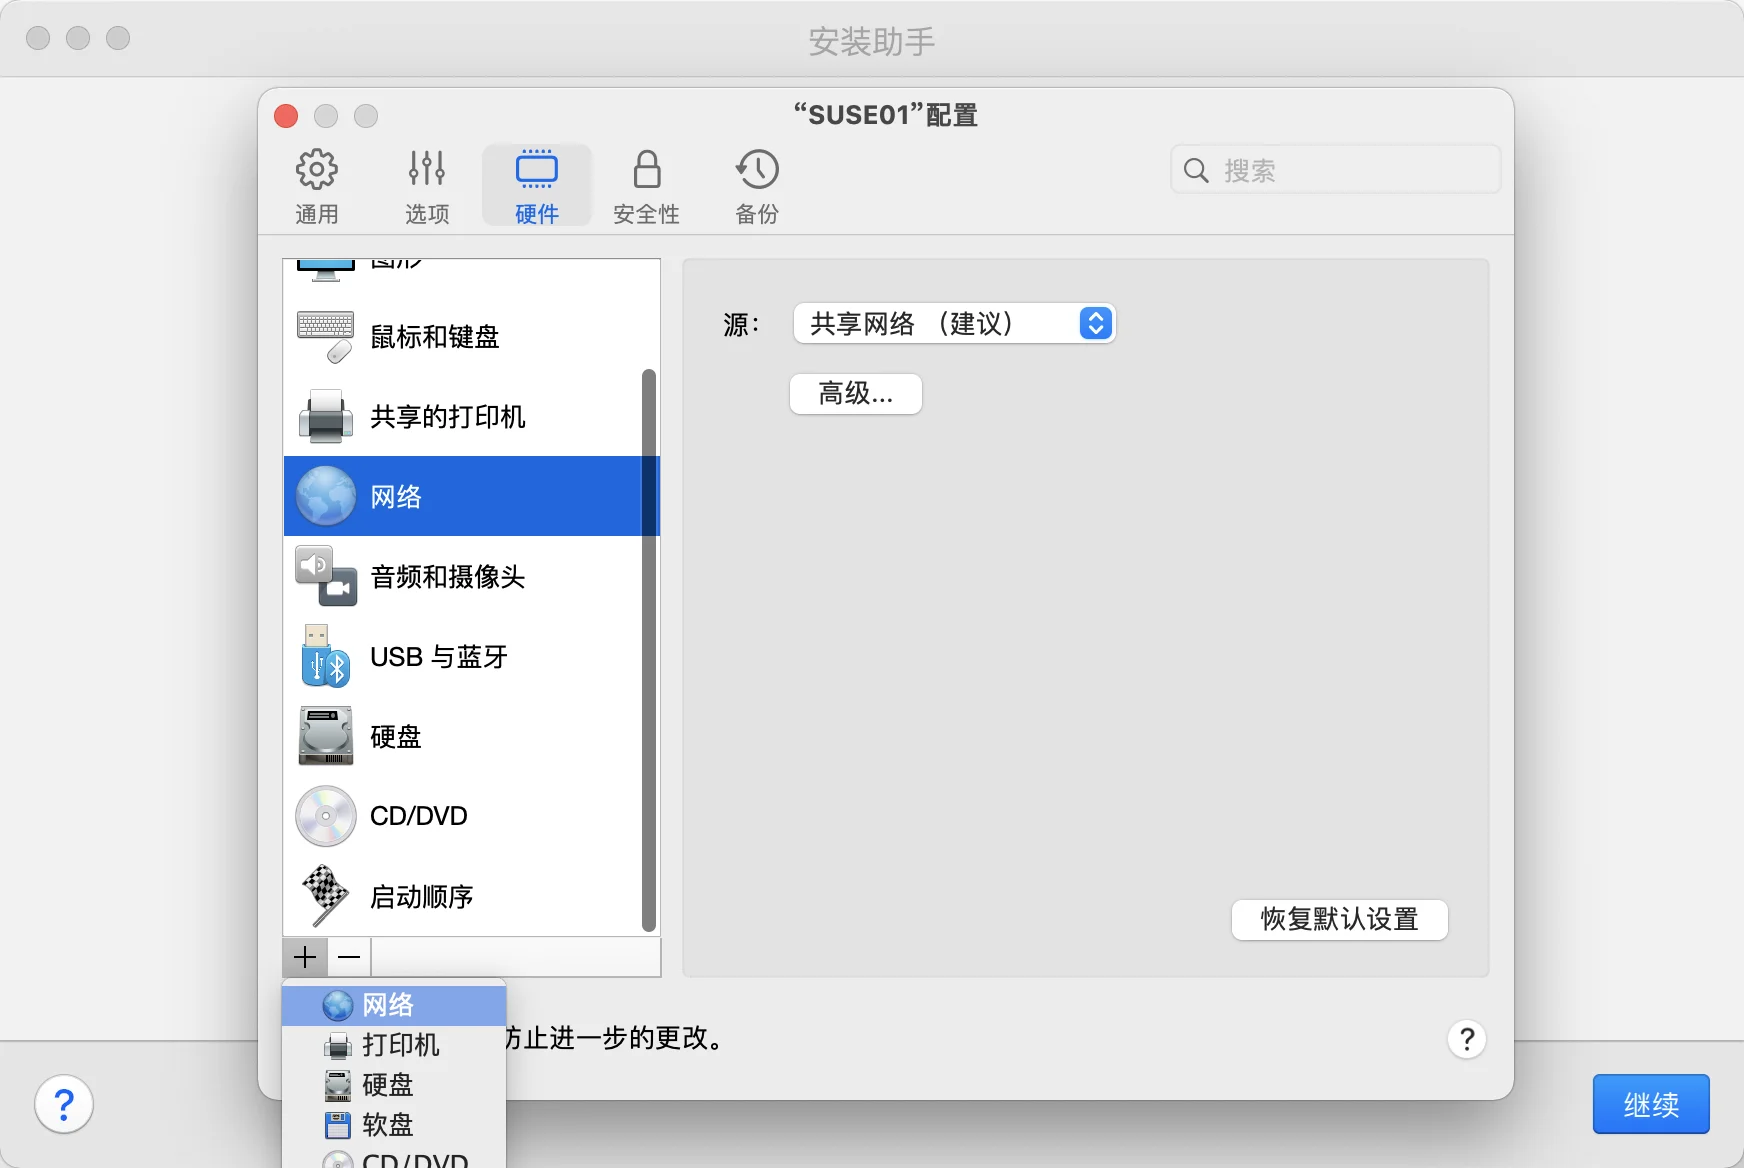Choose 软盘 from add-device popup menu
1744x1168 pixels.
394,1125
